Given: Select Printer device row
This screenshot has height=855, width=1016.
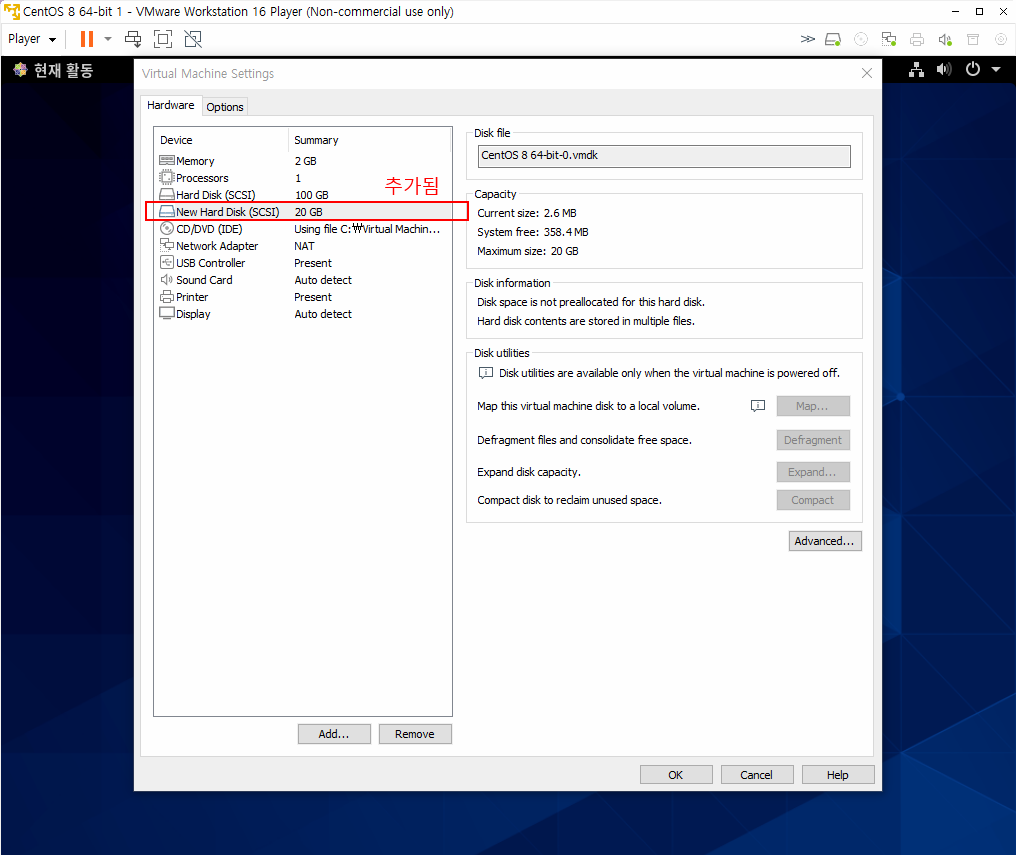Looking at the screenshot, I should coord(303,297).
